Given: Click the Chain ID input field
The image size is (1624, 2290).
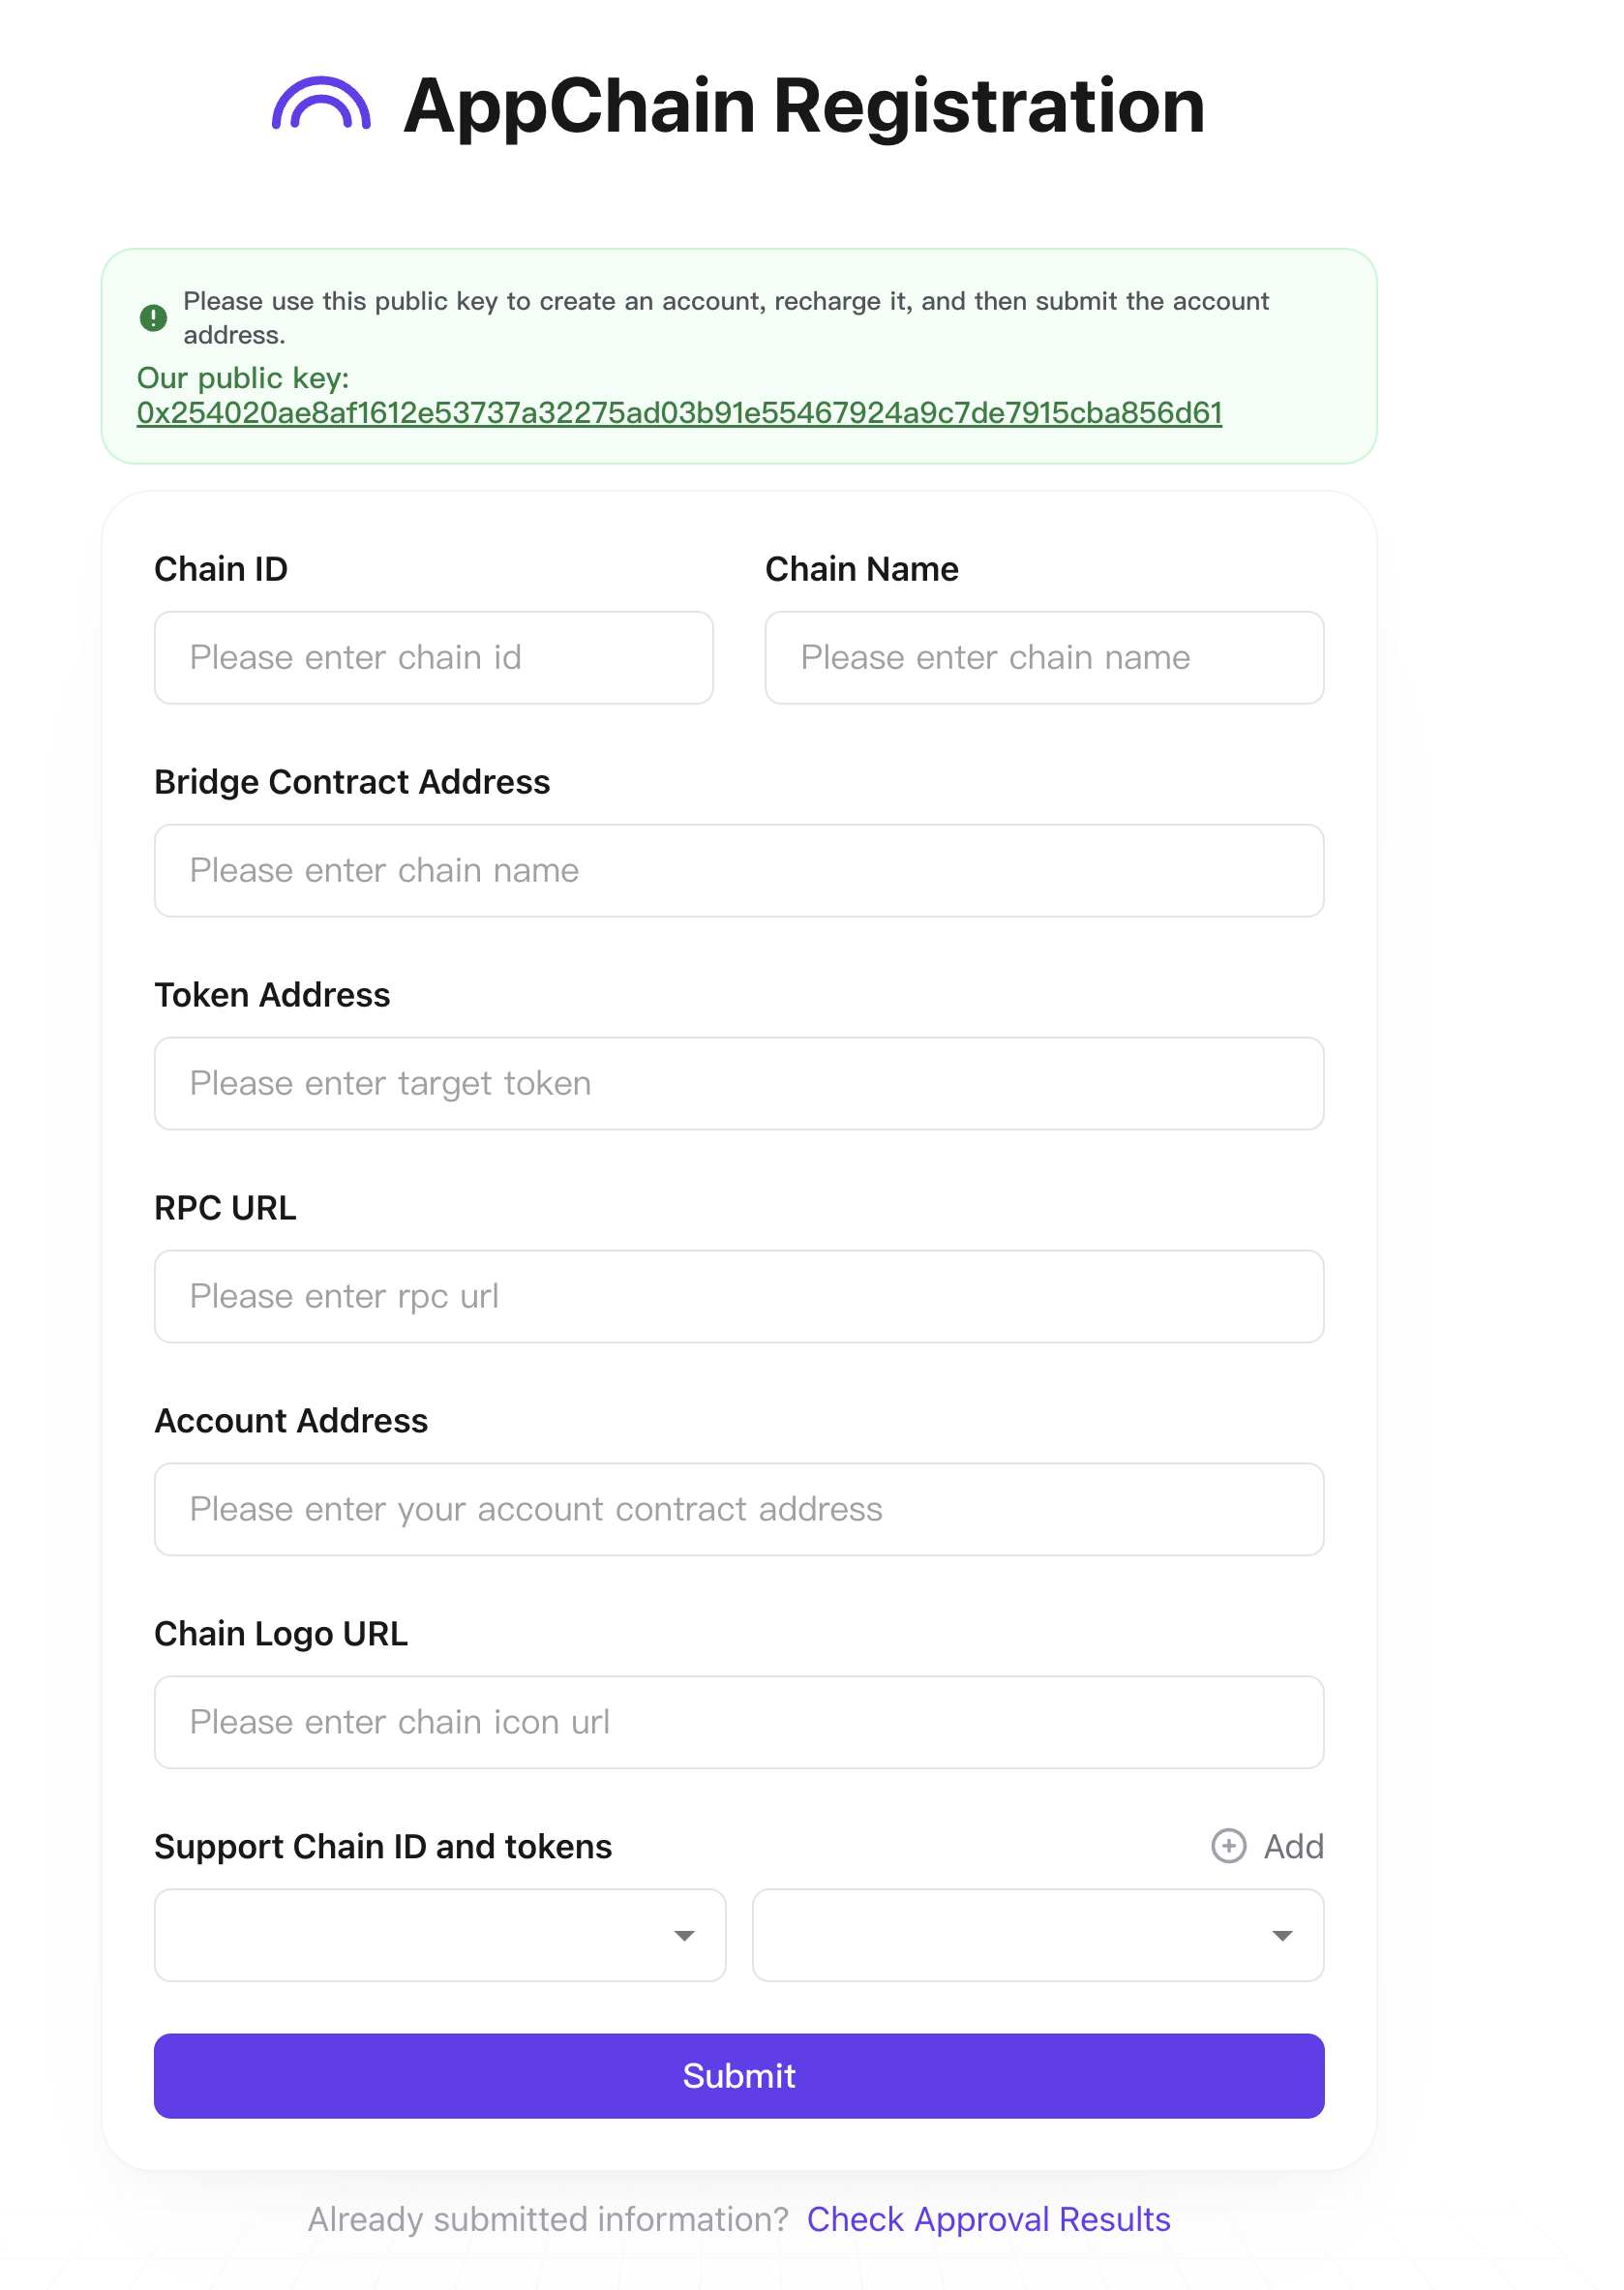Looking at the screenshot, I should tap(433, 657).
